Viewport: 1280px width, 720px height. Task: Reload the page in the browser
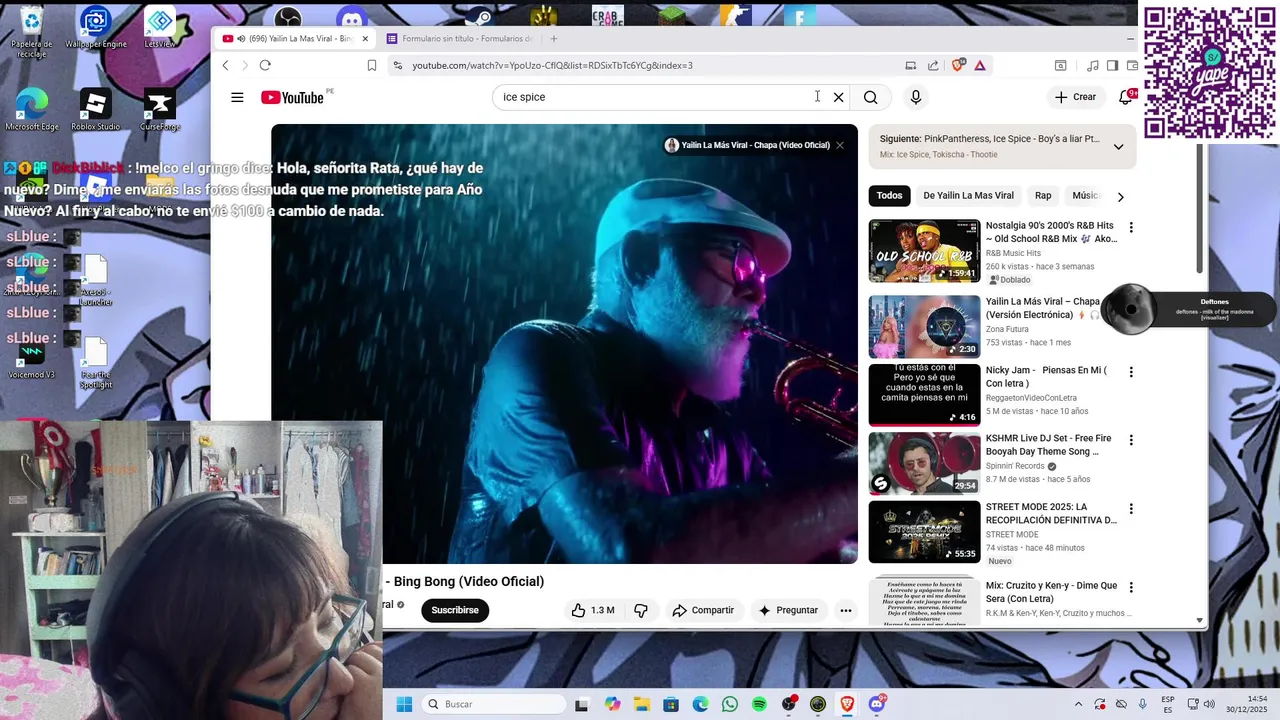[265, 65]
